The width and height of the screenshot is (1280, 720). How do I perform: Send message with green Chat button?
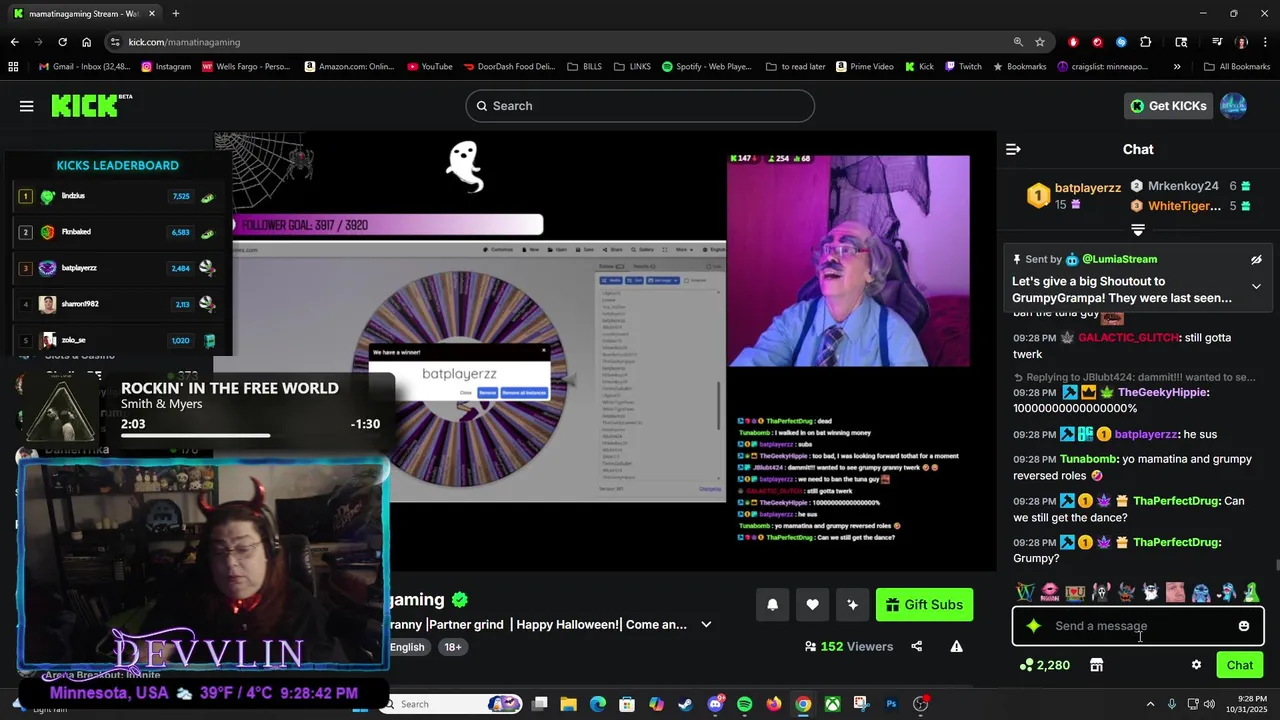[x=1240, y=665]
